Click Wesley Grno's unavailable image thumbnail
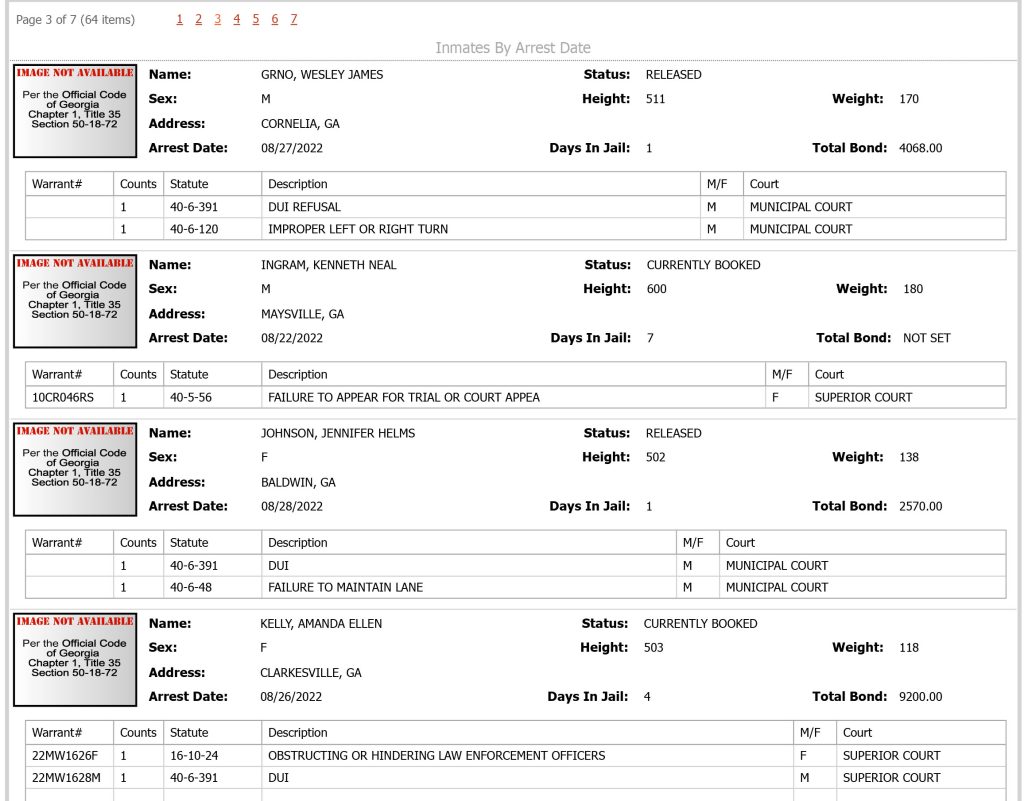Viewport: 1024px width, 801px height. [x=75, y=111]
